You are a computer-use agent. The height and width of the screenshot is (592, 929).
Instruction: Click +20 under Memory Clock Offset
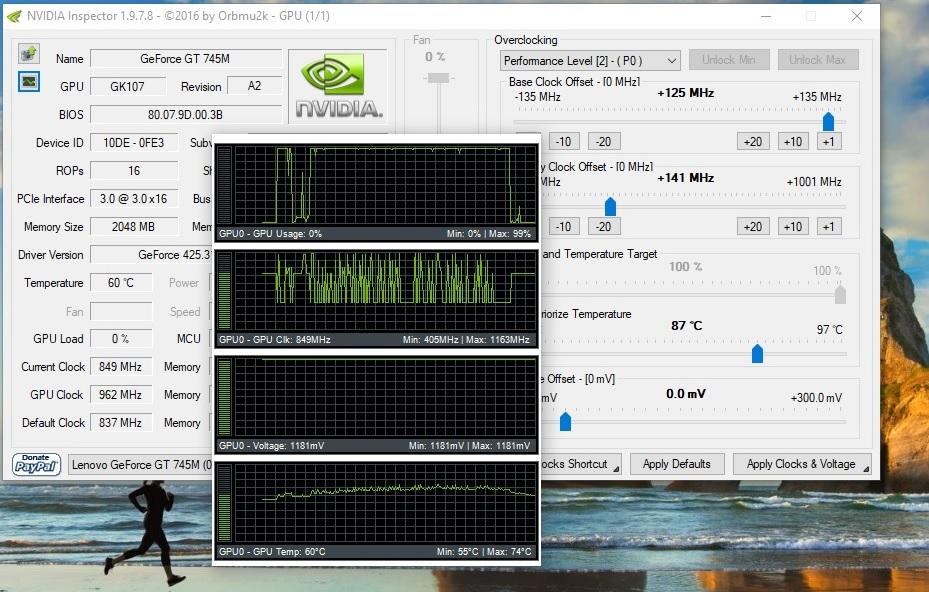[753, 226]
